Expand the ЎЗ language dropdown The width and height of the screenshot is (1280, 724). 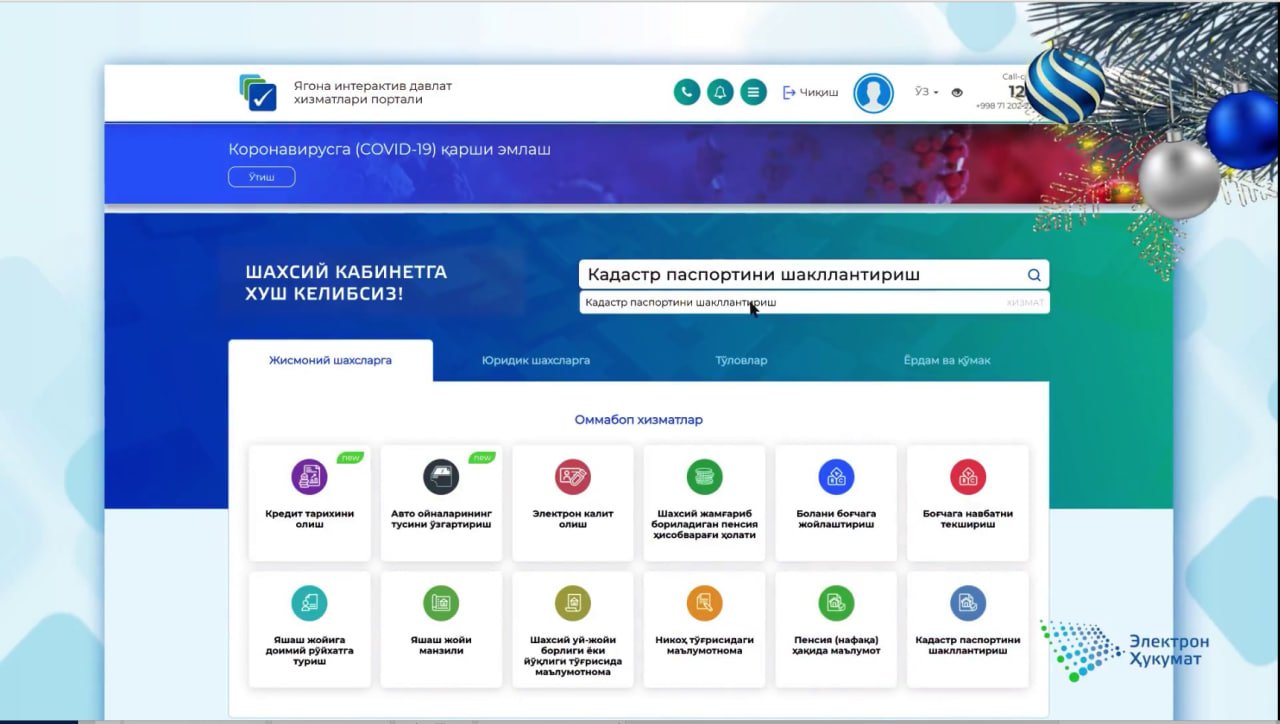(x=926, y=92)
